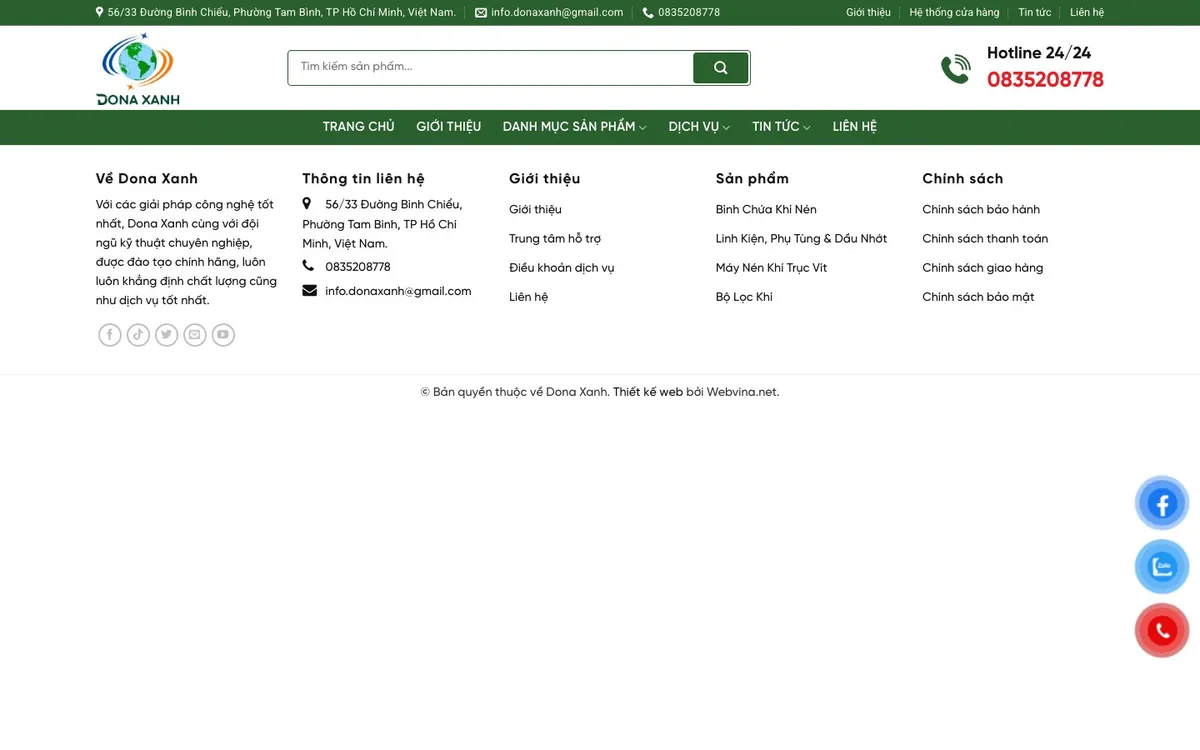
Task: Open the Chính sách thanh toán link
Action: 985,239
